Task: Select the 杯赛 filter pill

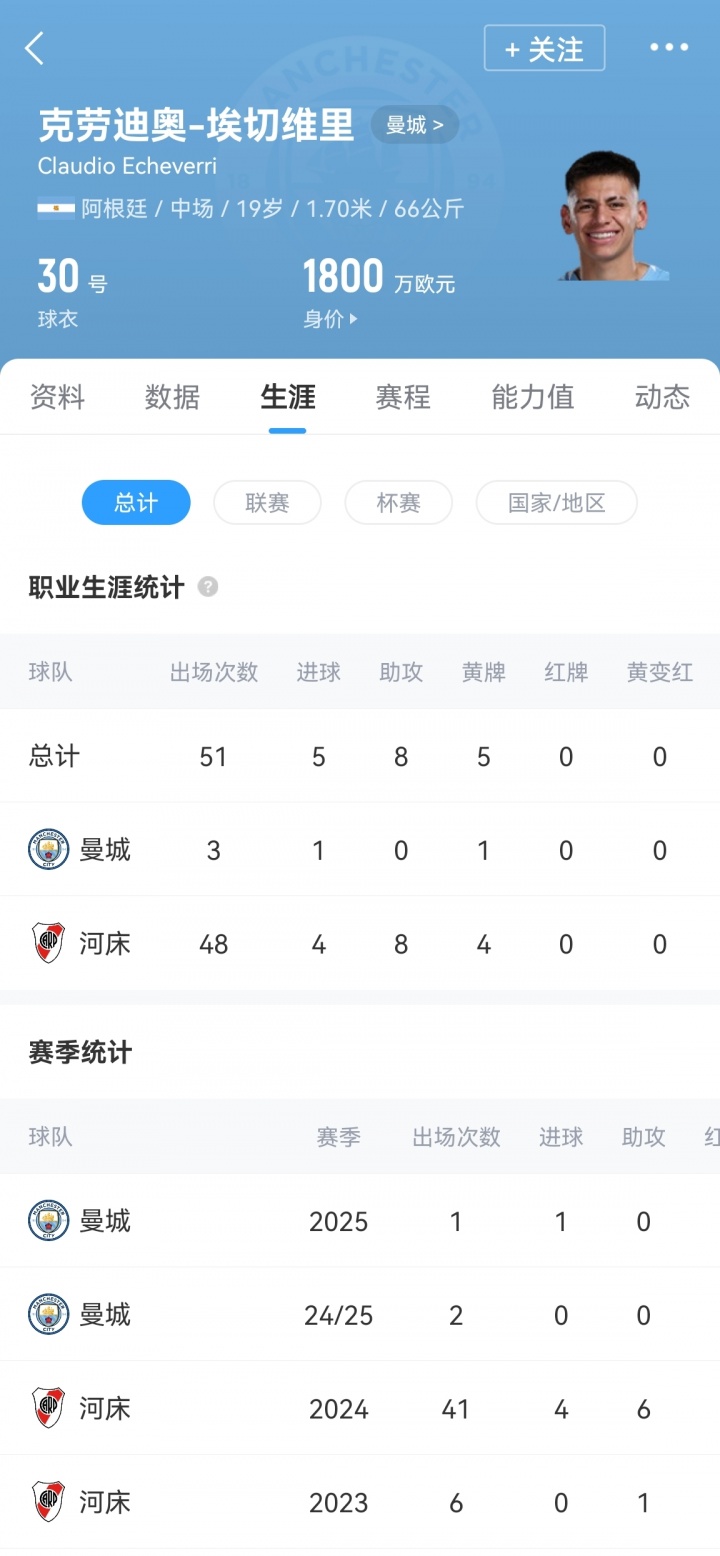Action: point(398,503)
